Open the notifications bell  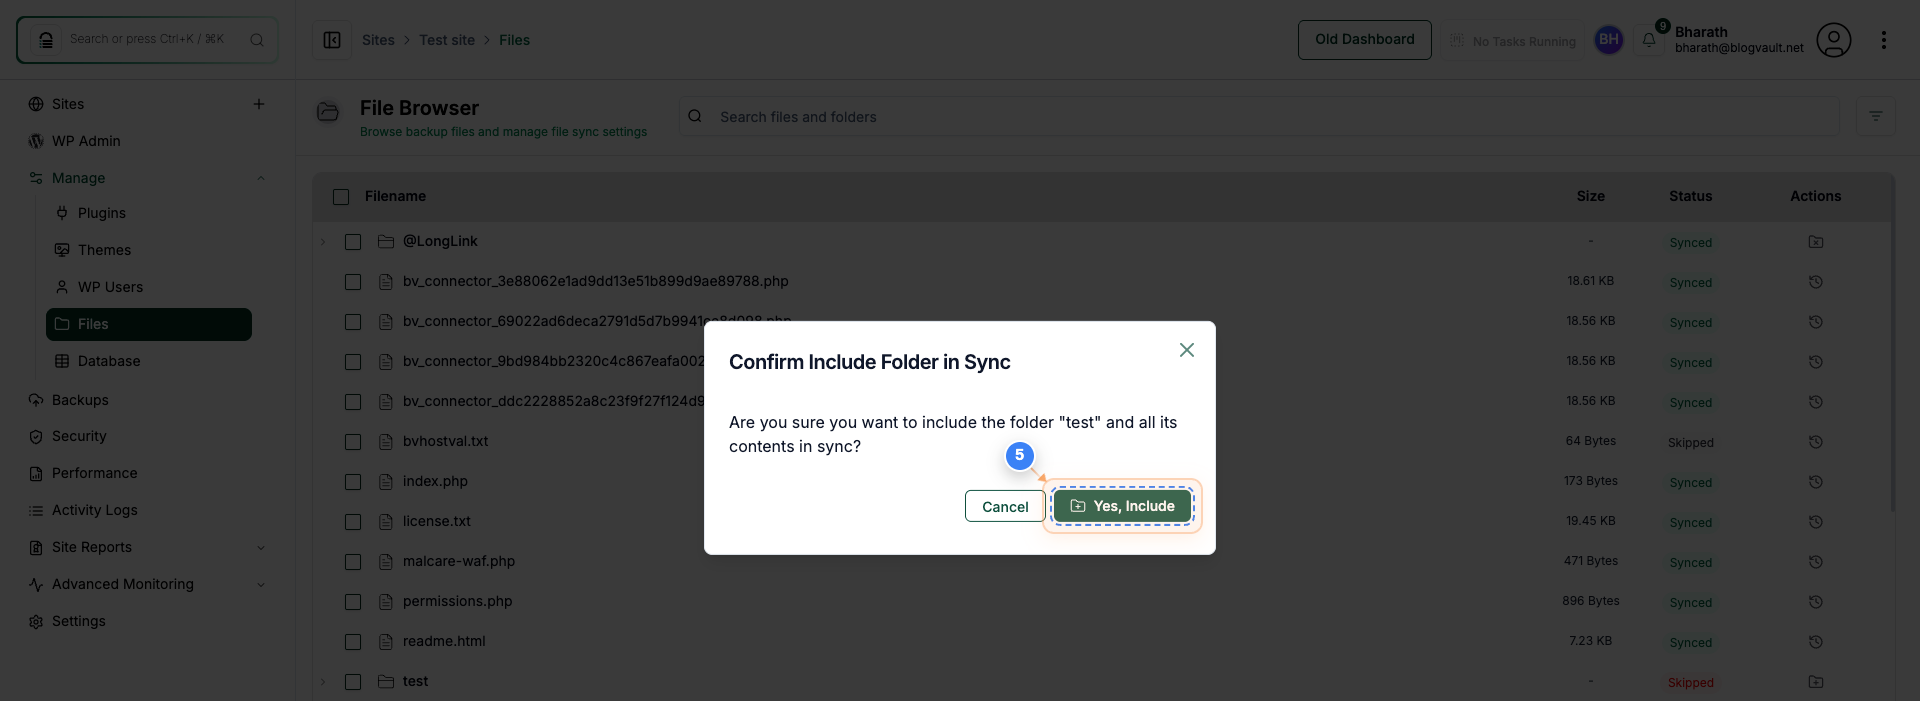[x=1649, y=40]
